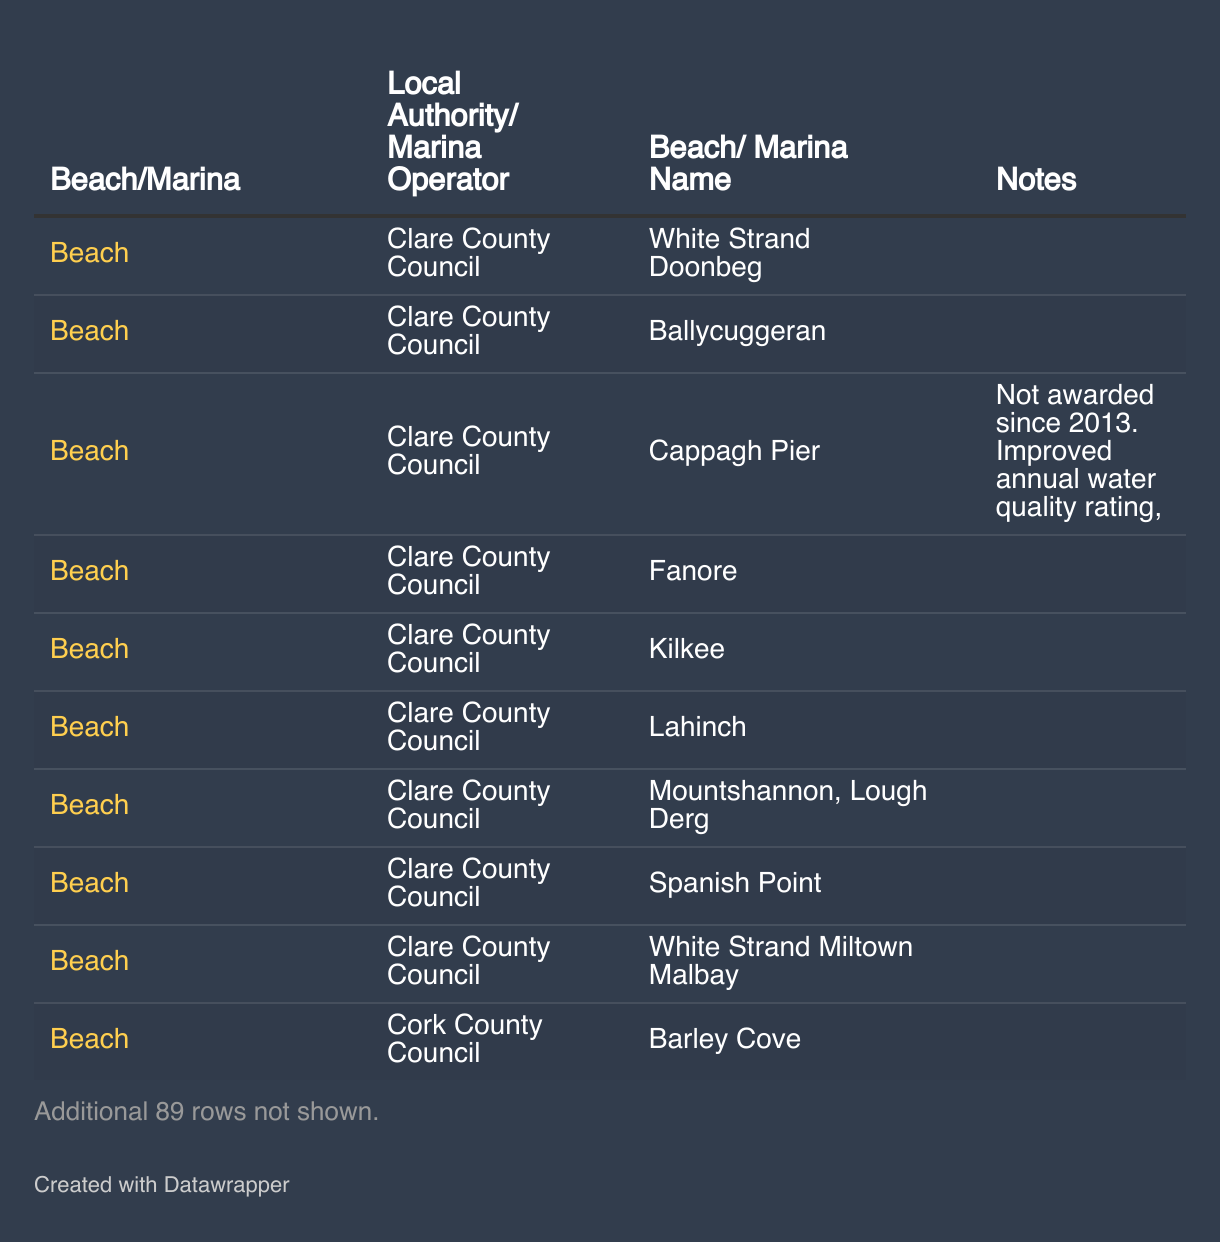Image resolution: width=1220 pixels, height=1242 pixels.
Task: Select the White Strand Doonbeg cell
Action: [729, 253]
